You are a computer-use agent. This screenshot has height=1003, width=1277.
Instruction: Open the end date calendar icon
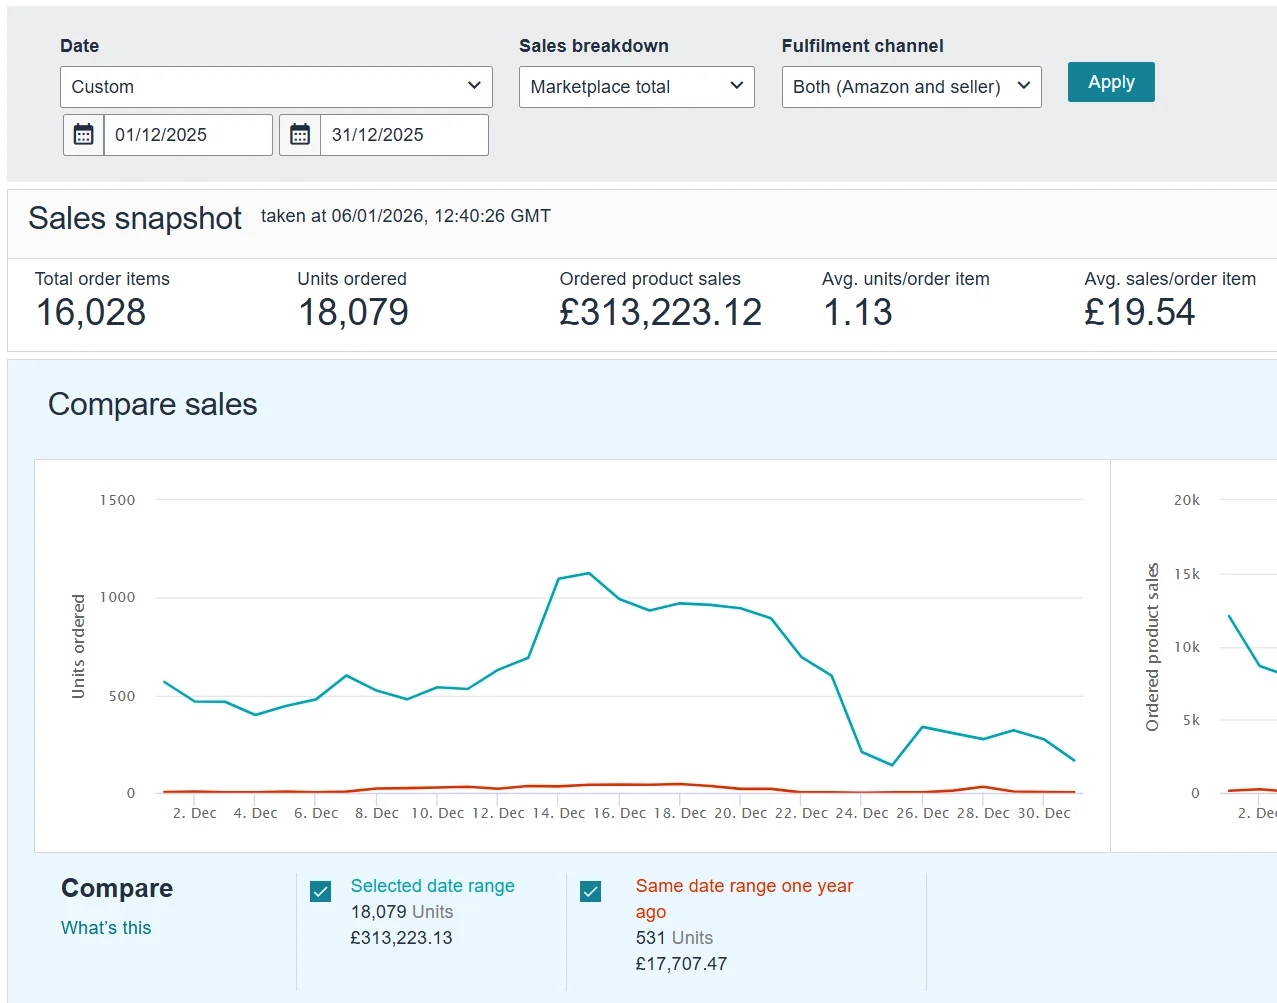tap(300, 135)
